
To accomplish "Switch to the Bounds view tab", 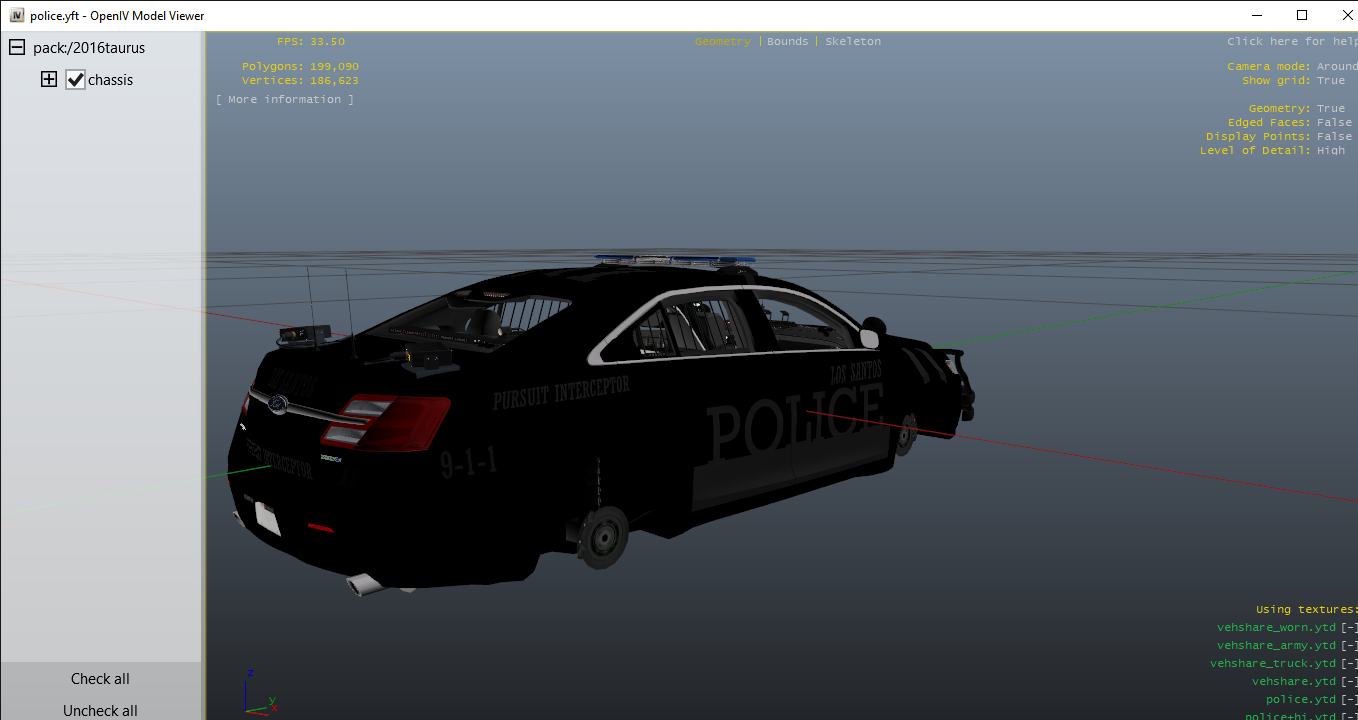I will (x=787, y=42).
